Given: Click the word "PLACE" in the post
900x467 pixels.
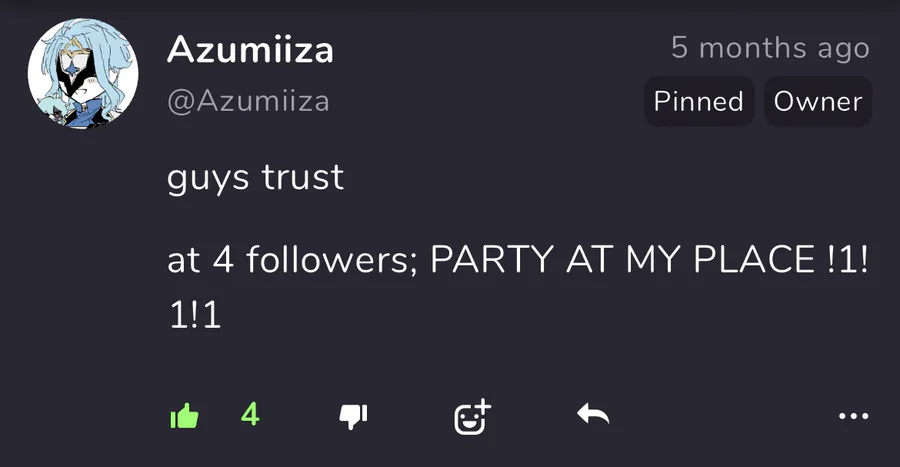Looking at the screenshot, I should [760, 260].
